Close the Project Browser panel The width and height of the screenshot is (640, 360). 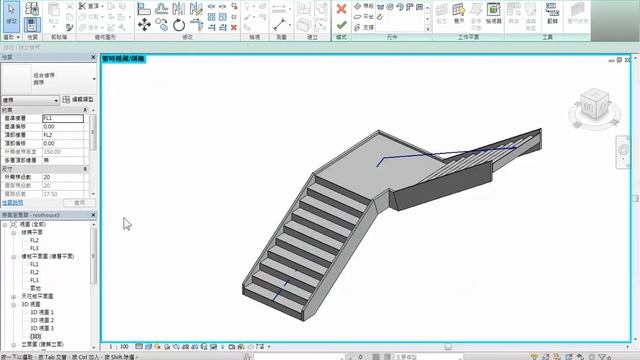coord(93,215)
